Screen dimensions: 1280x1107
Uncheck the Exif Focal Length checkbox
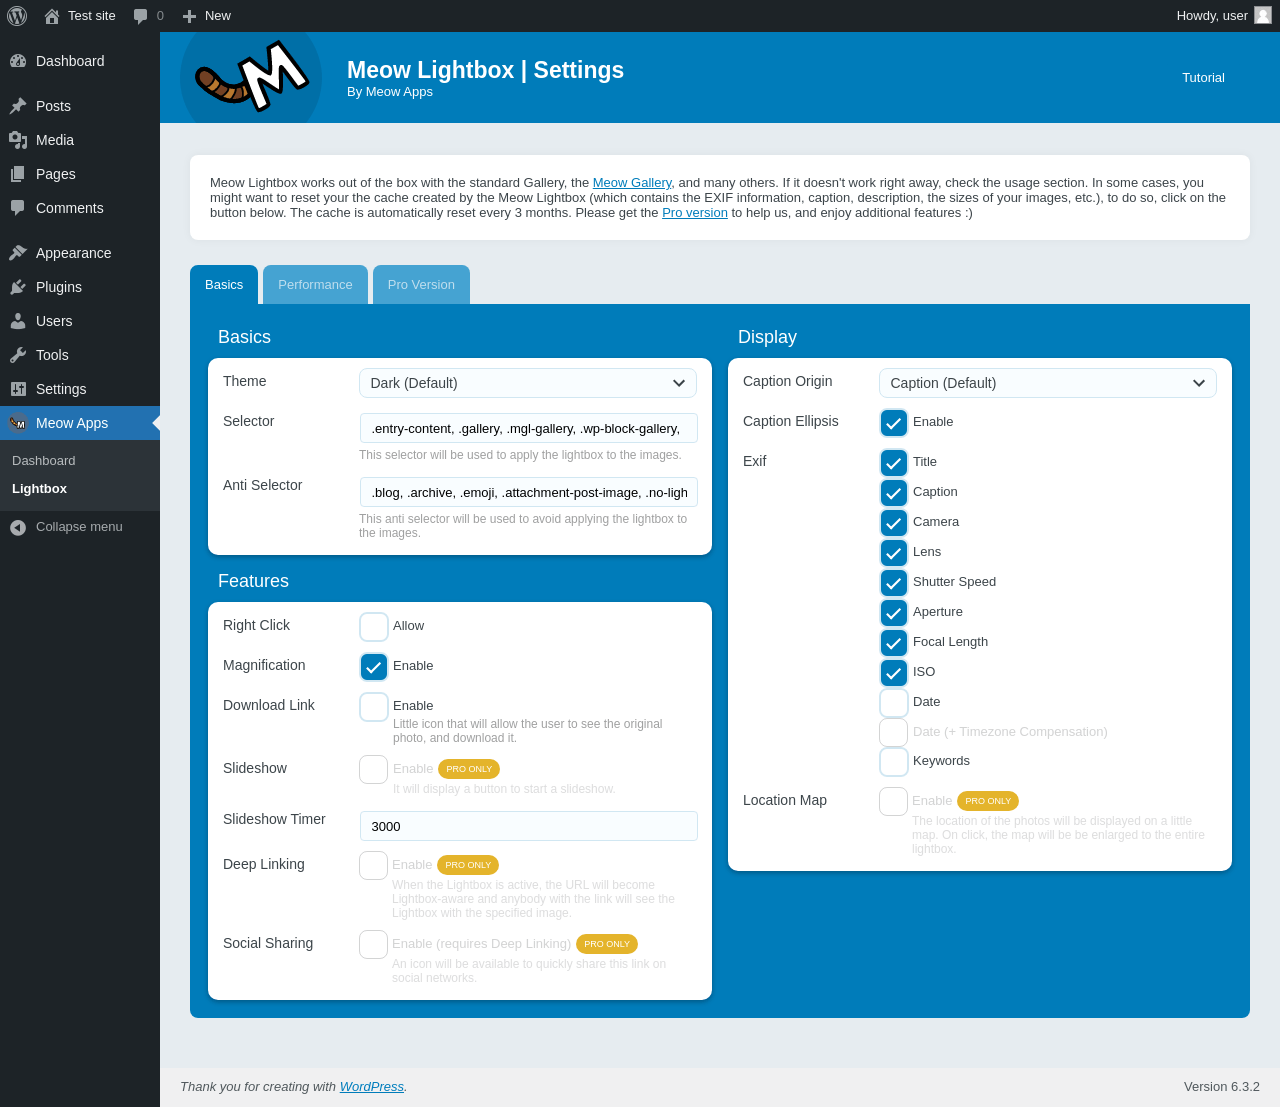coord(894,643)
